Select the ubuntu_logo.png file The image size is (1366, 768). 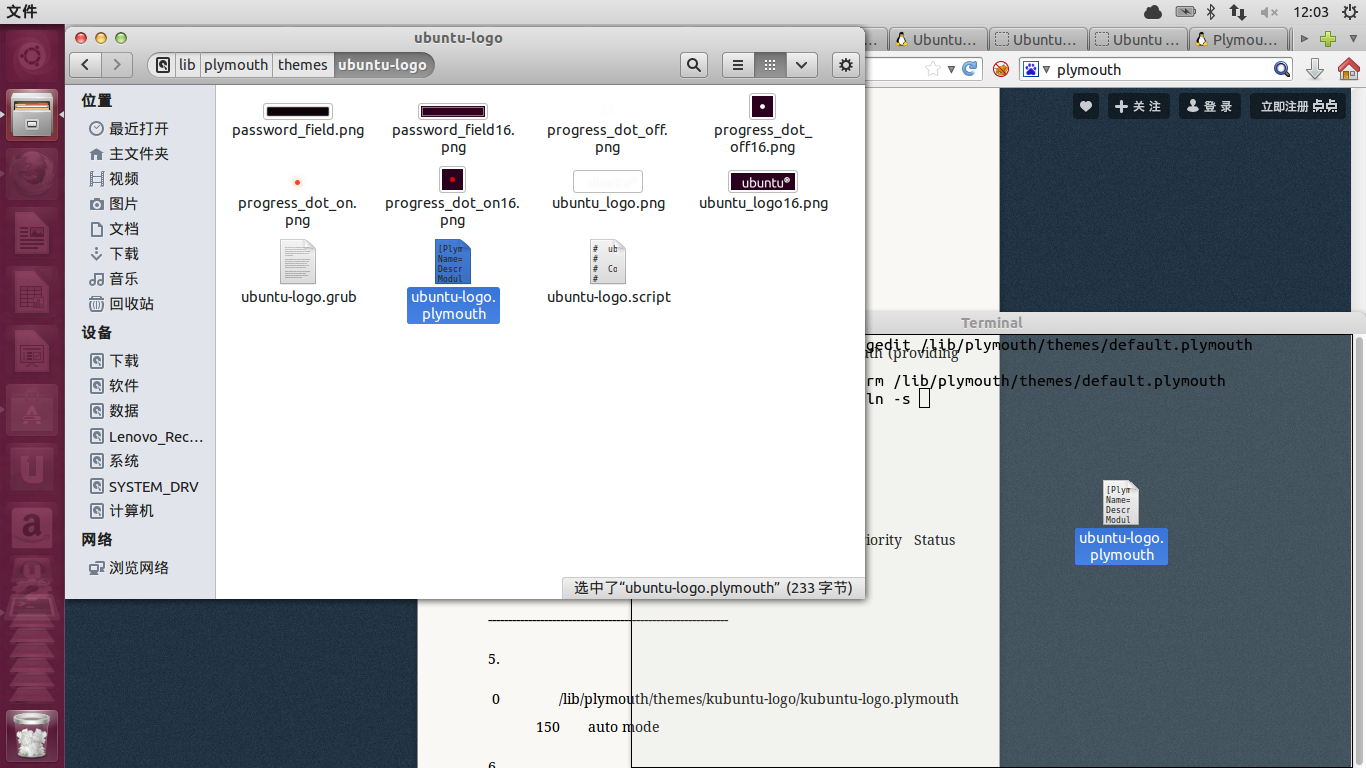click(608, 190)
